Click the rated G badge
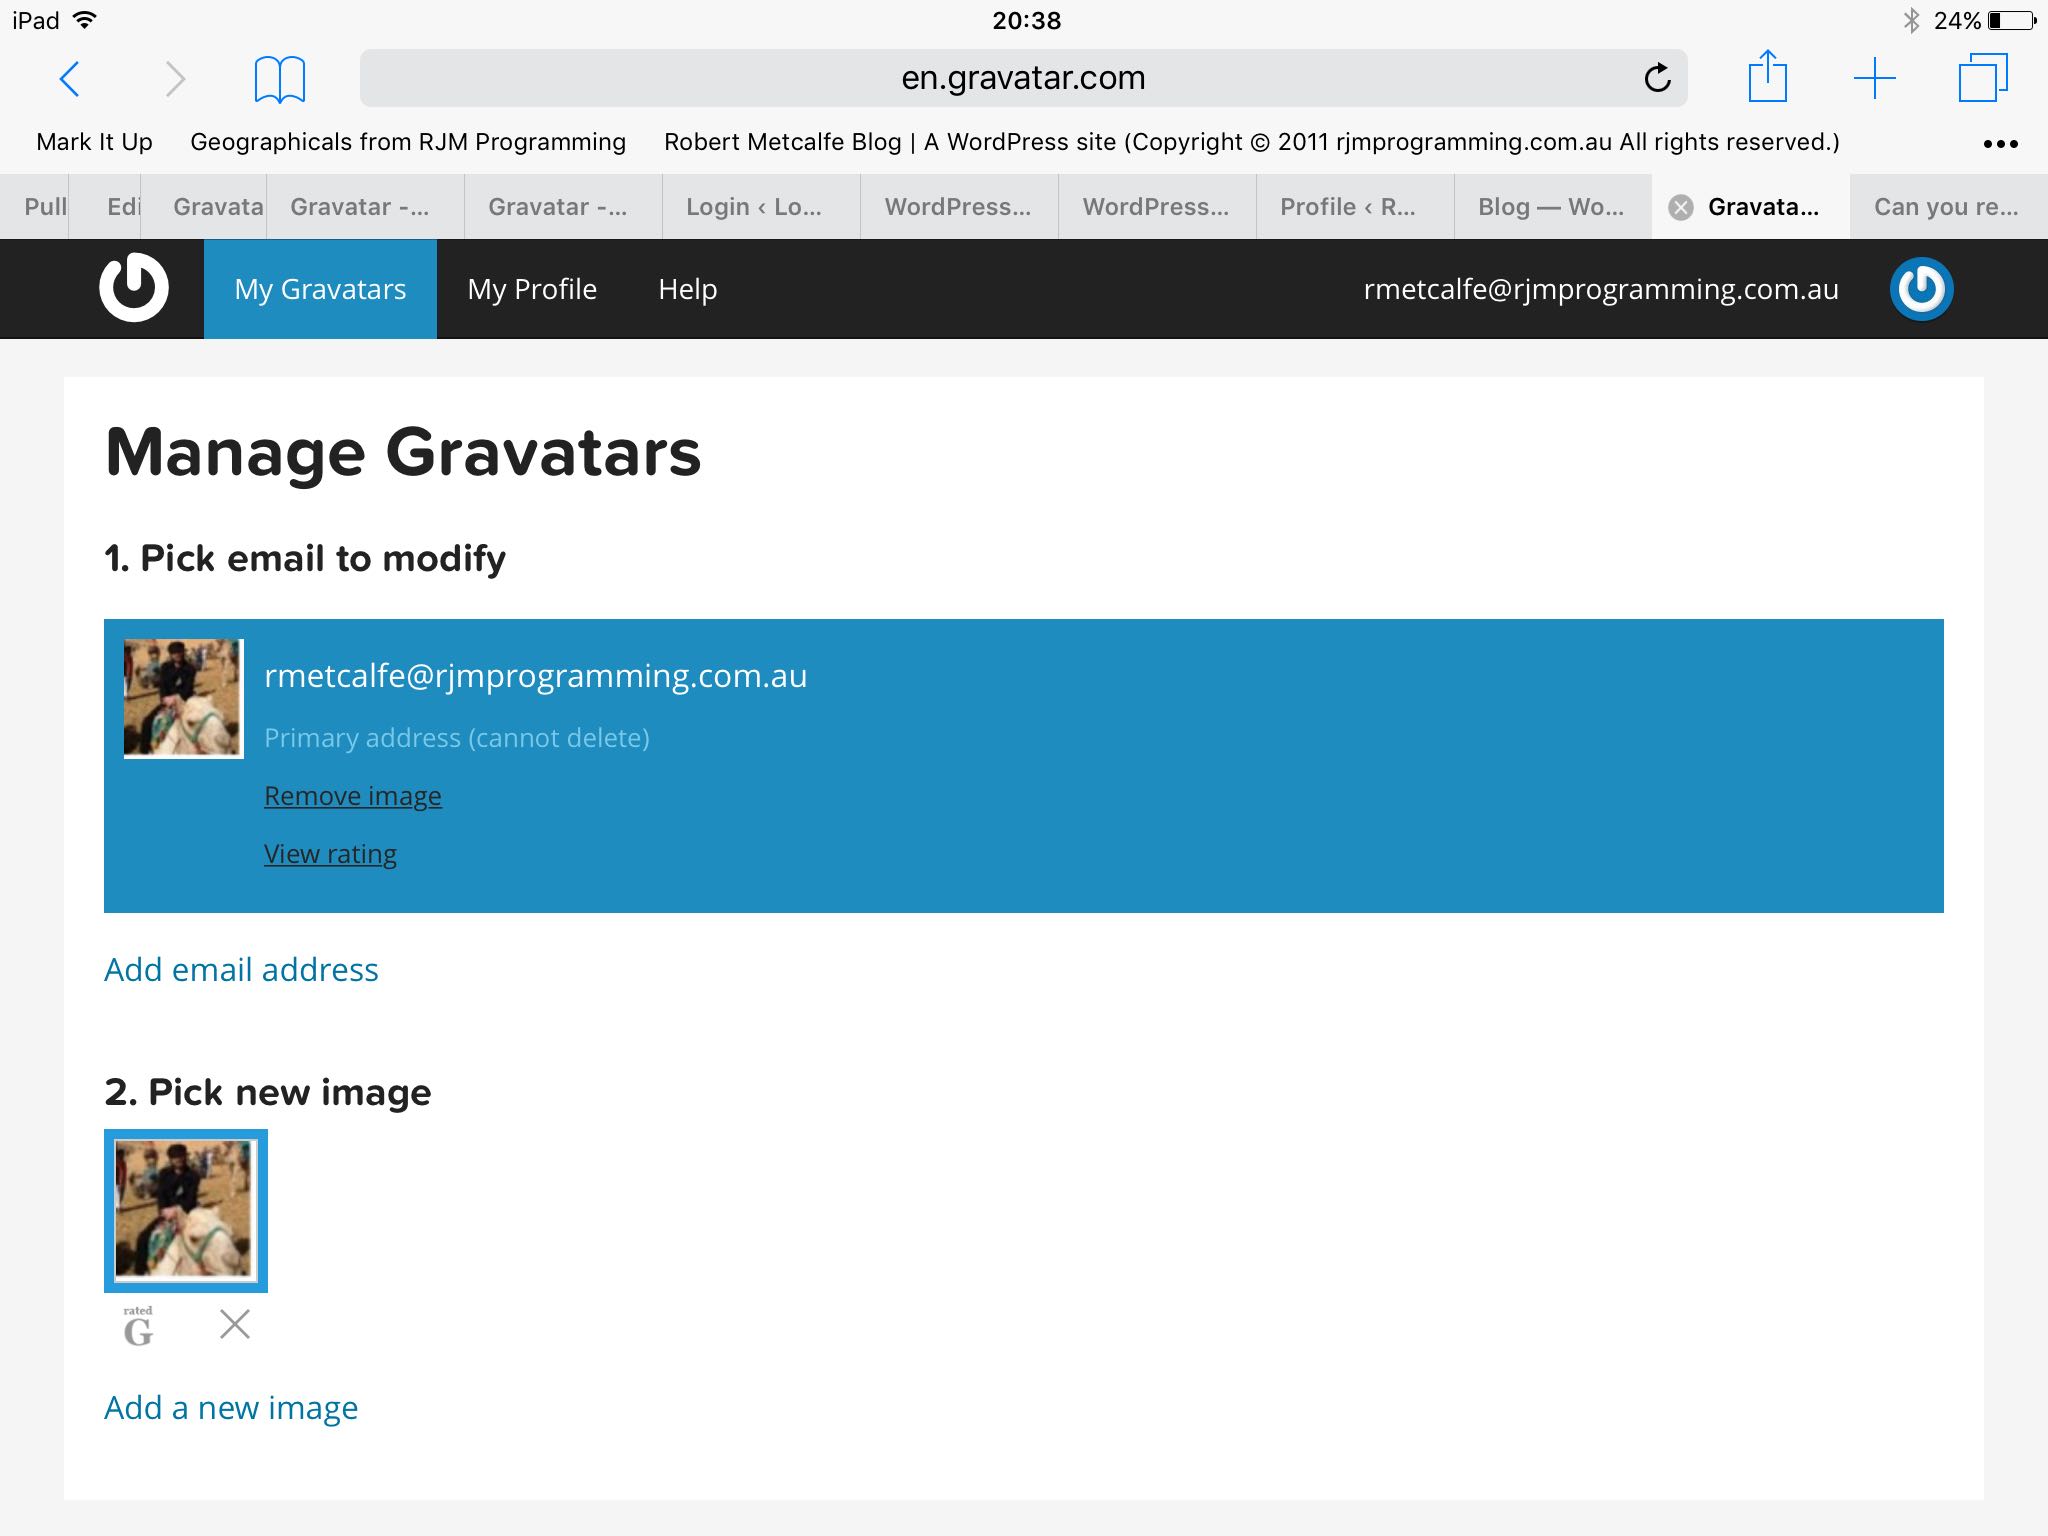Screen dimensions: 2048x1536 pos(138,1326)
